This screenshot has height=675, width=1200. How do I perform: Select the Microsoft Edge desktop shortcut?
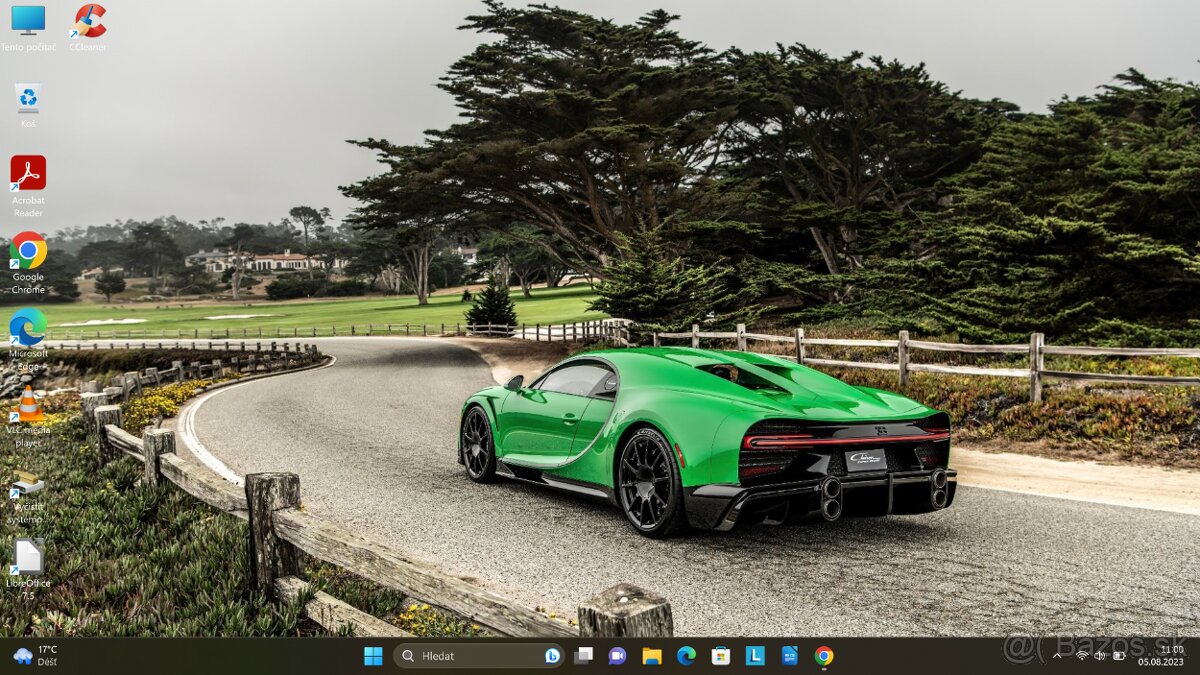coord(28,327)
